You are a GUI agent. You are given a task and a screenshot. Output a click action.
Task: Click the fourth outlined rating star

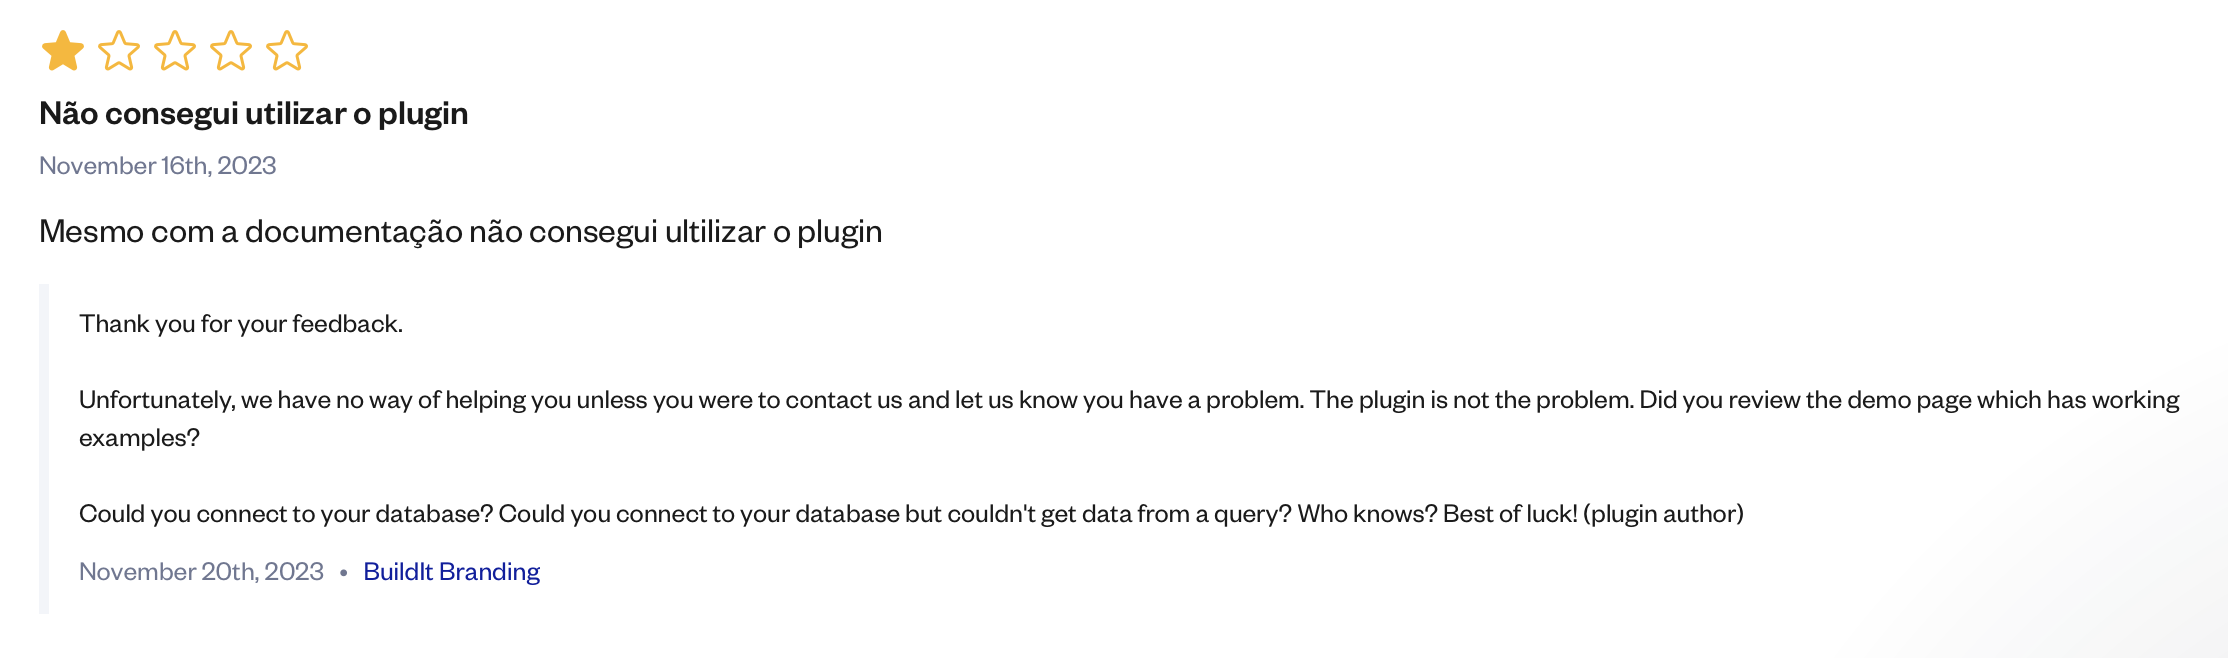point(231,51)
